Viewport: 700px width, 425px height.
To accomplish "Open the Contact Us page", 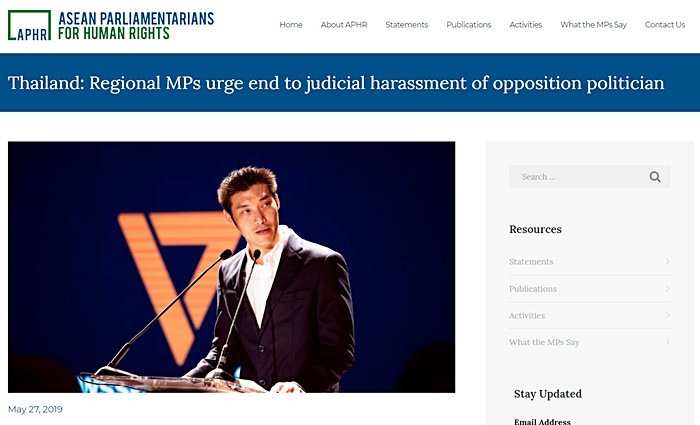I will 665,25.
